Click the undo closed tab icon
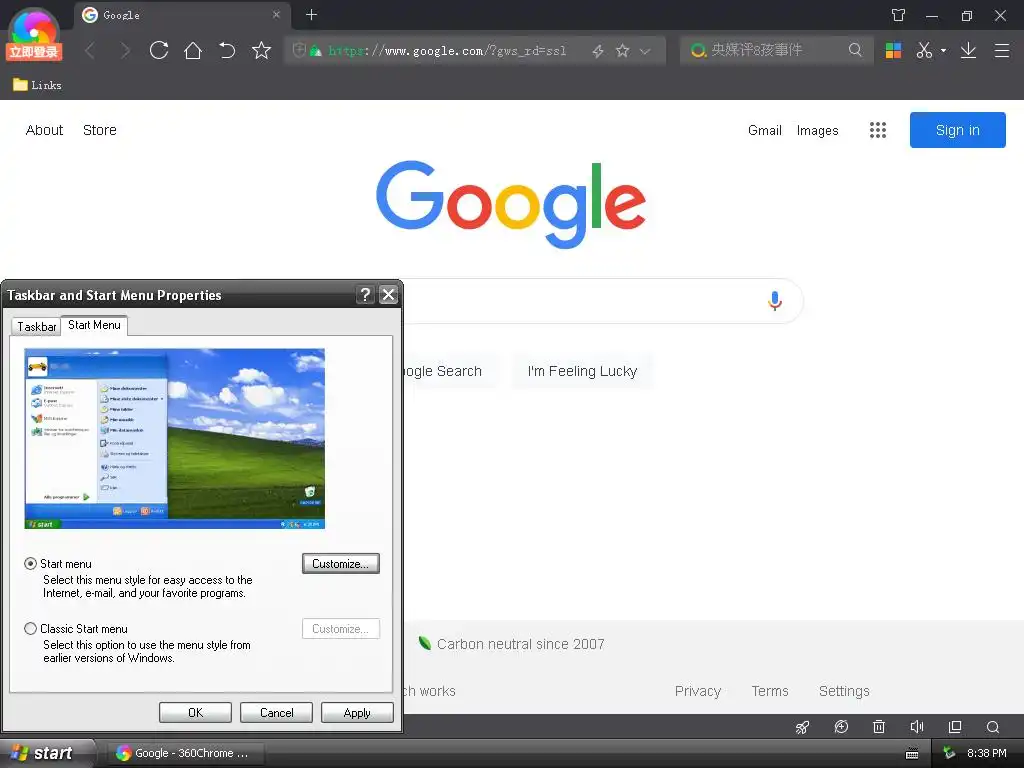 pos(227,50)
